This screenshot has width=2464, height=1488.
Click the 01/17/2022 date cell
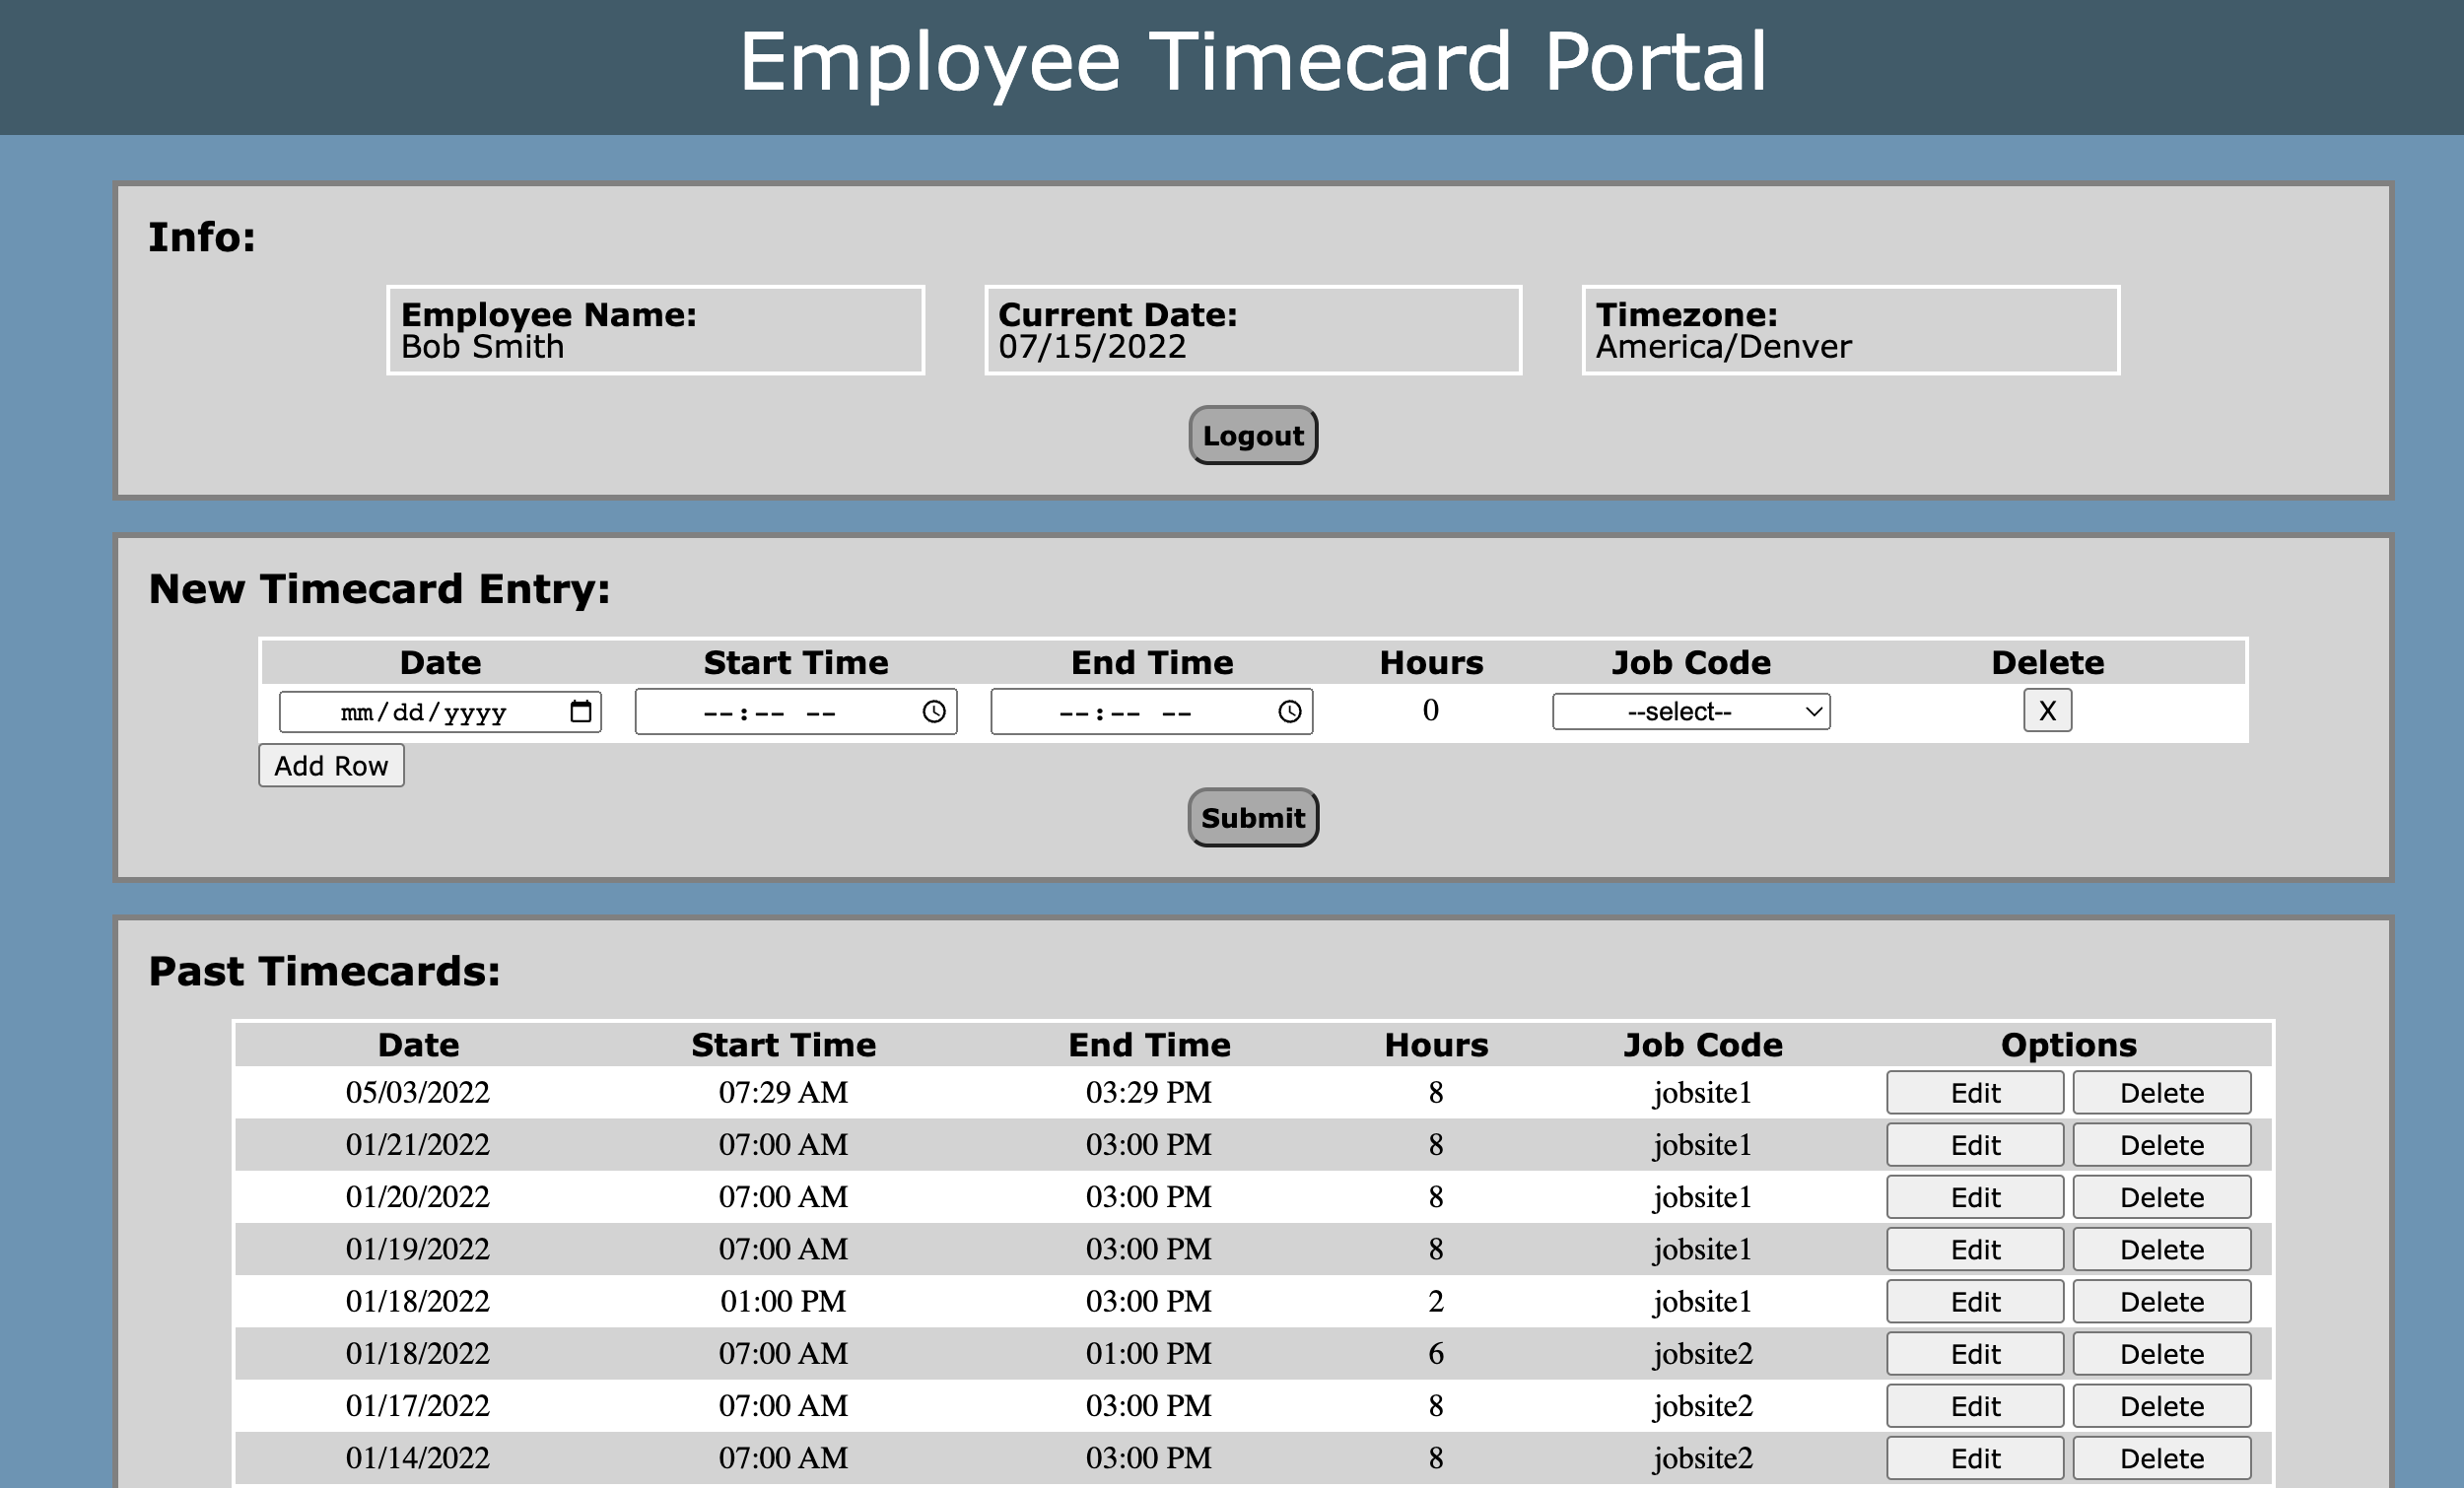coord(418,1405)
